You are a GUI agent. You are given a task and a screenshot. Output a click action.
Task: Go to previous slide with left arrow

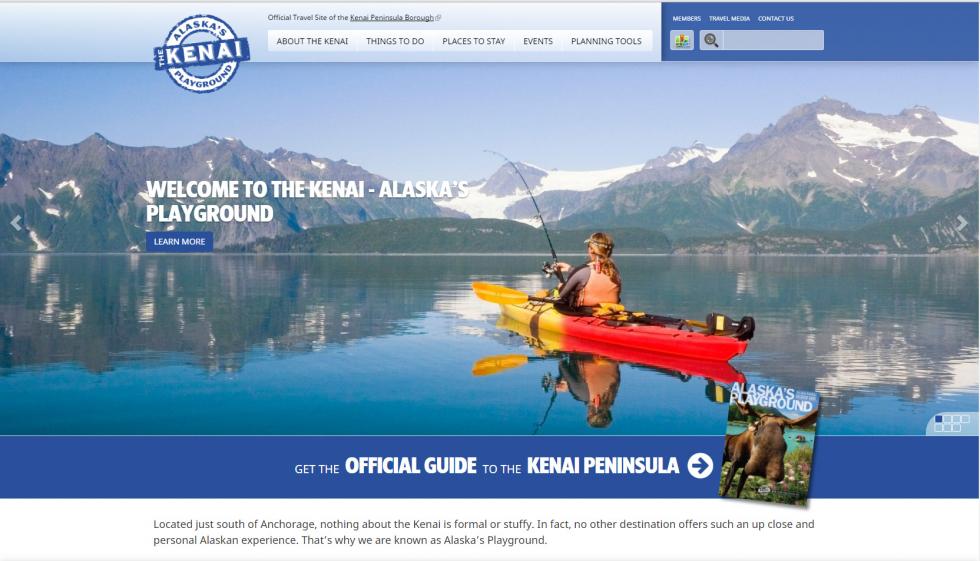16,223
